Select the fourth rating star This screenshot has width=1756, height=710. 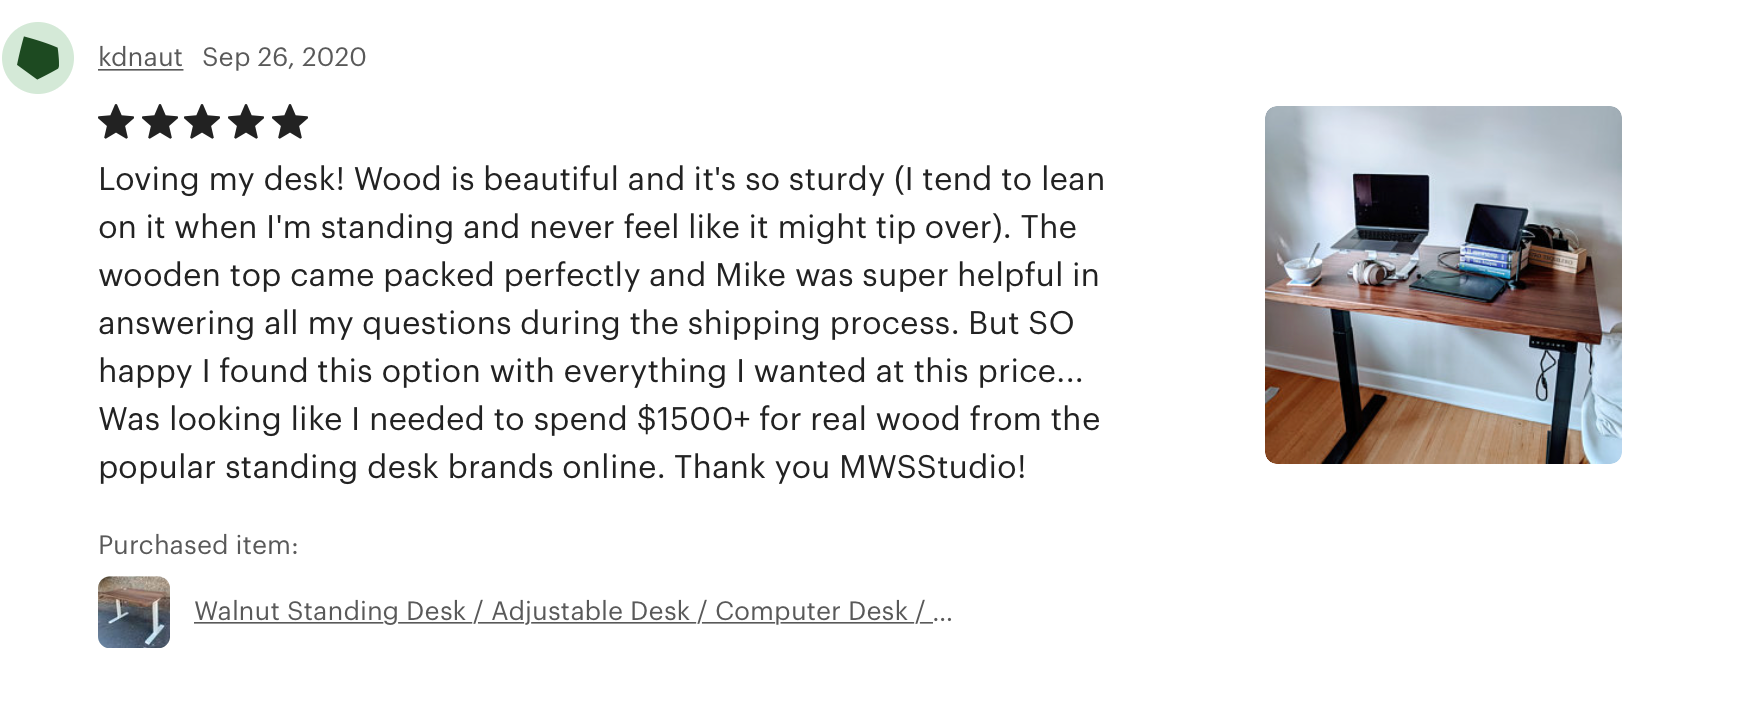click(x=246, y=122)
